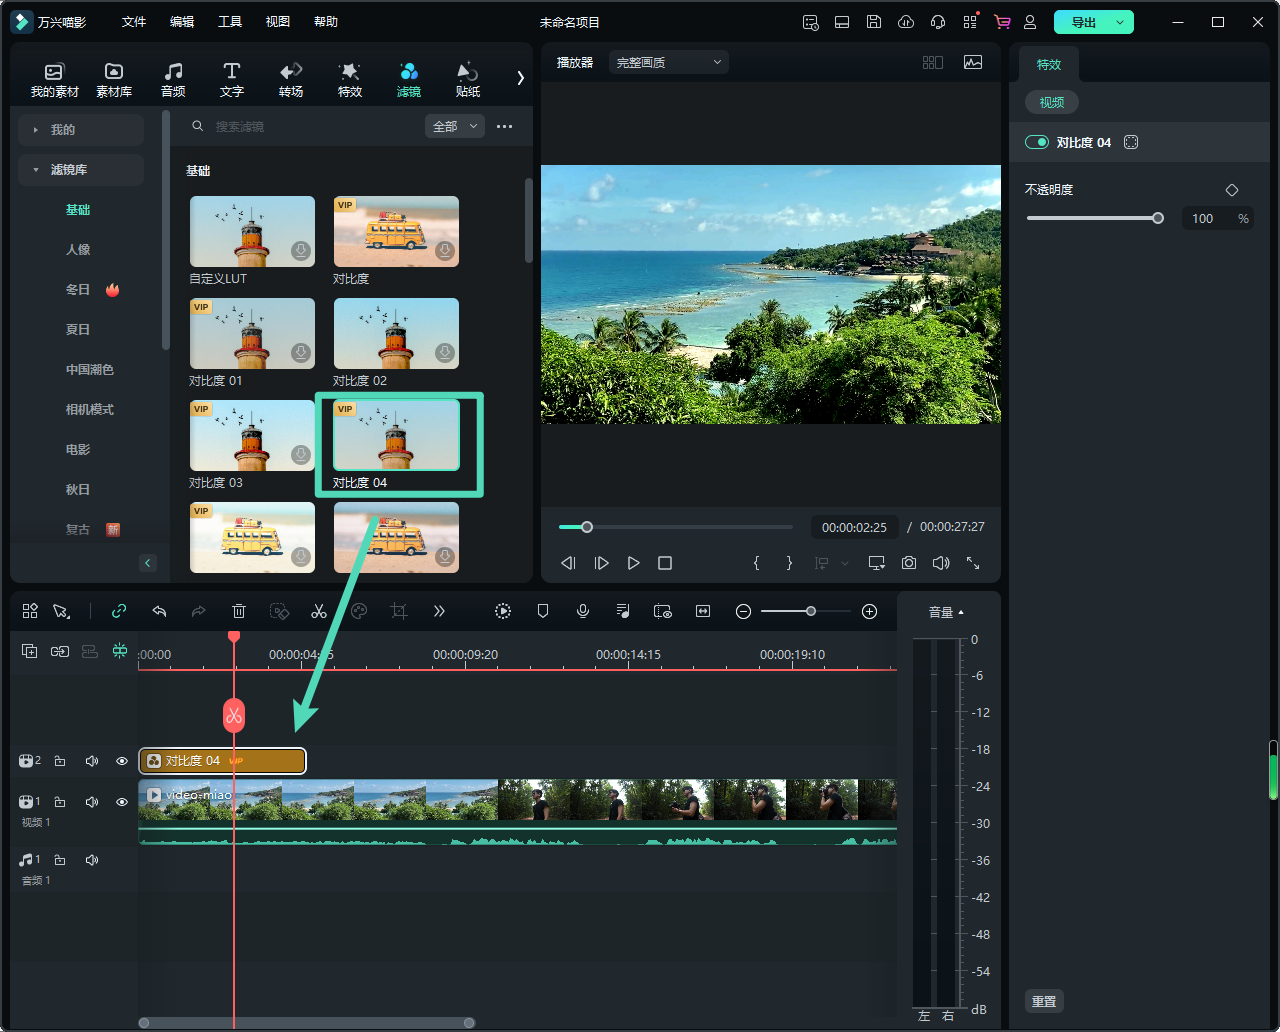Open the 完整画质 quality dropdown

(x=668, y=62)
